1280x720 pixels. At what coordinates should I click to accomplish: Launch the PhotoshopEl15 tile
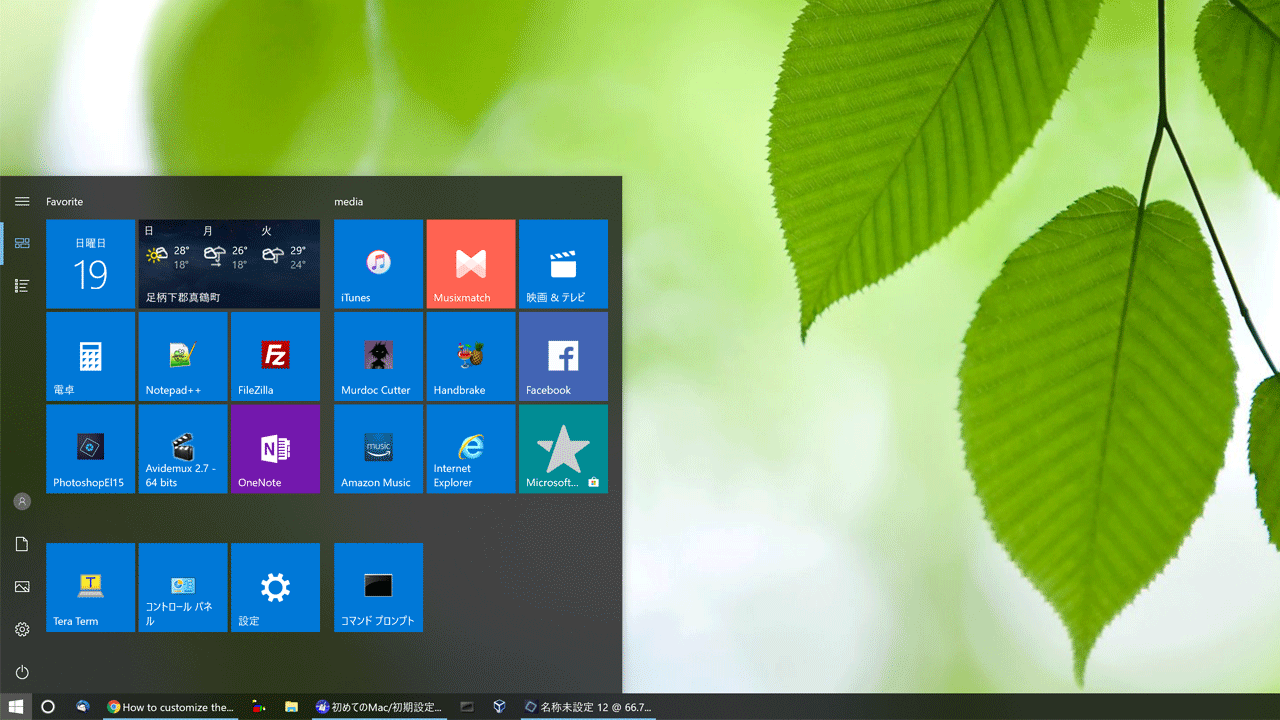[x=90, y=449]
